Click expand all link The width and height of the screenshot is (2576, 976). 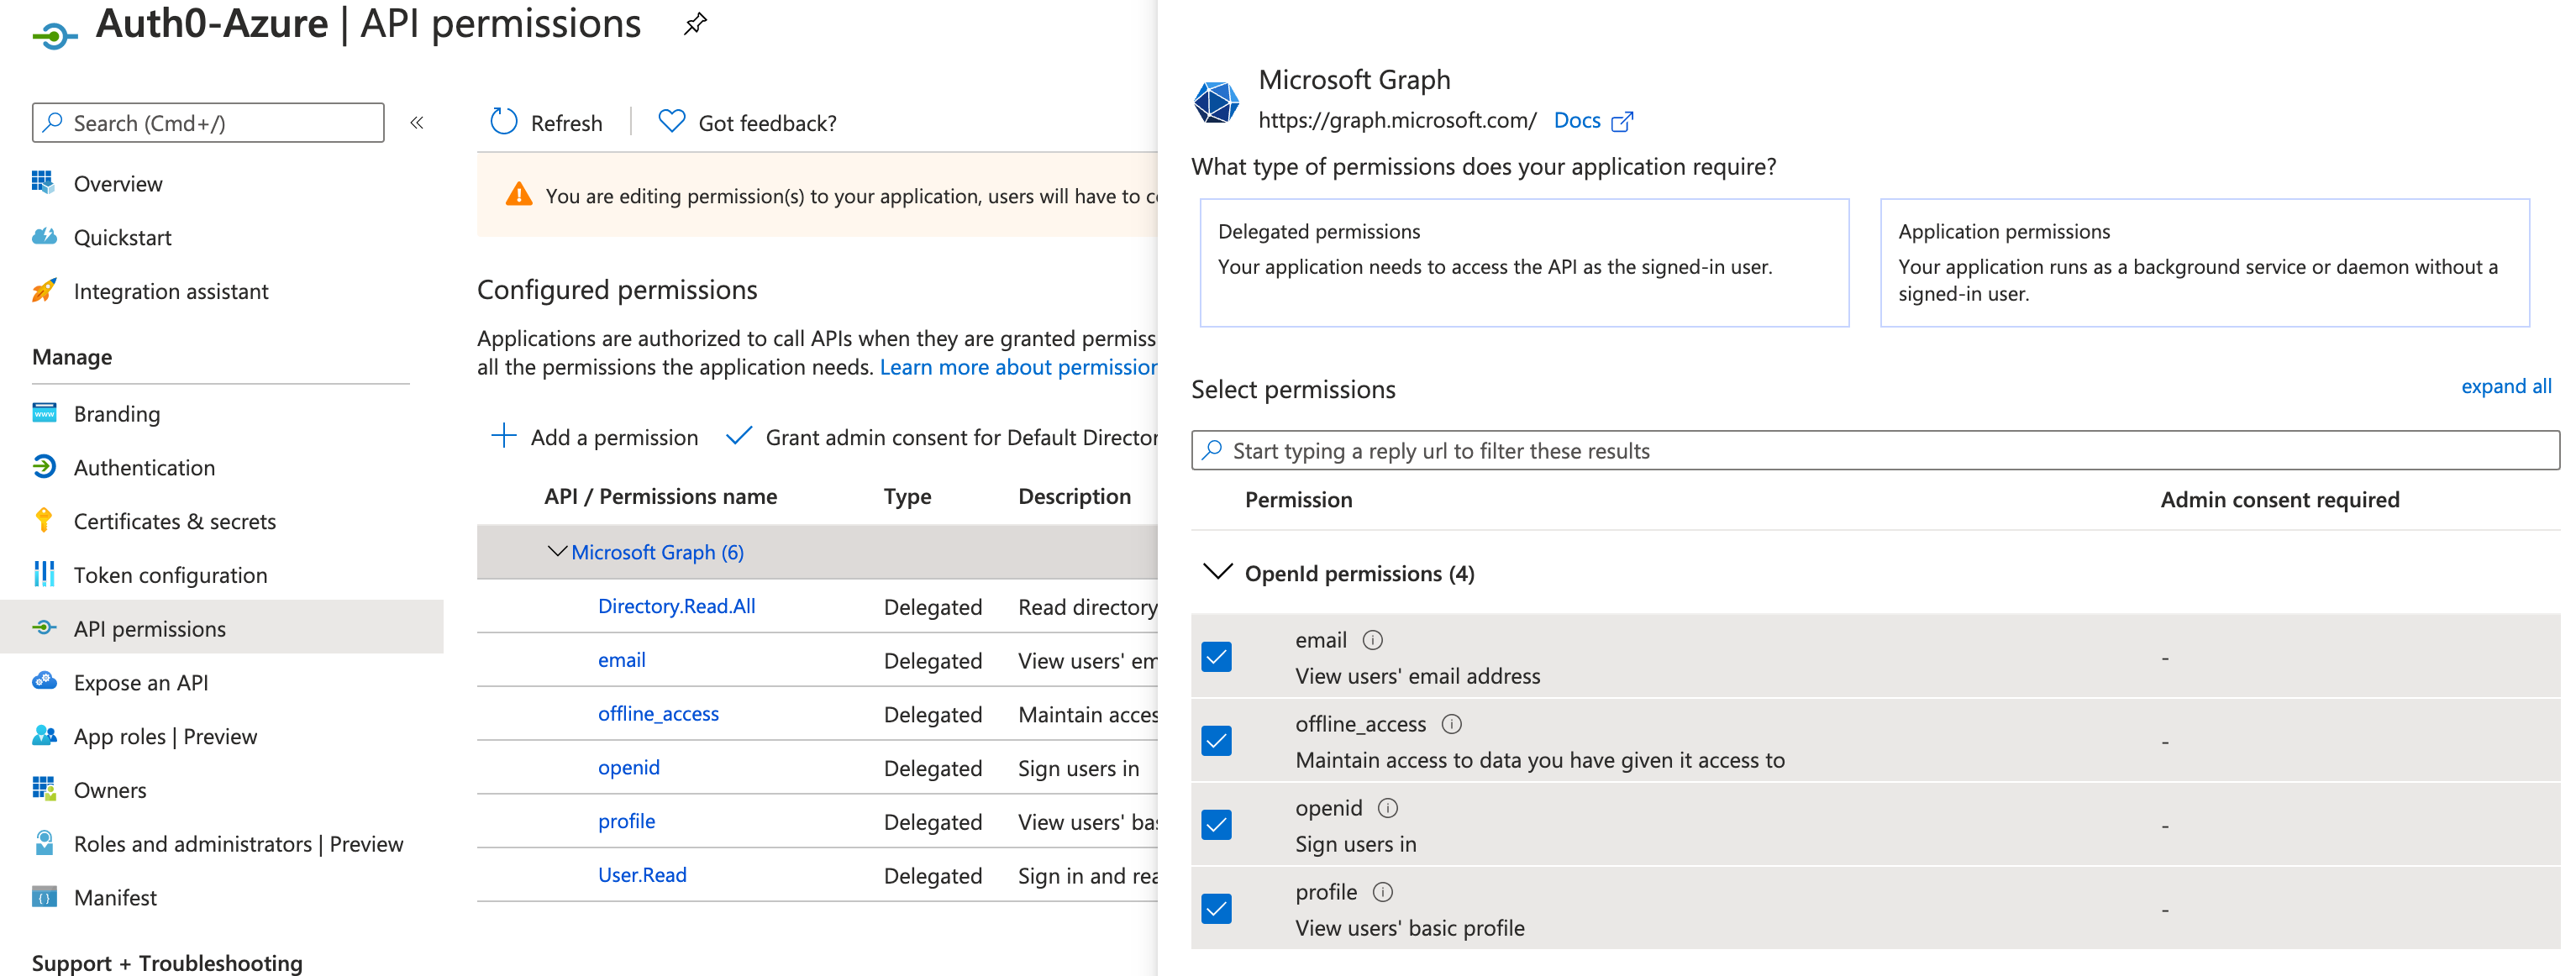coord(2506,386)
